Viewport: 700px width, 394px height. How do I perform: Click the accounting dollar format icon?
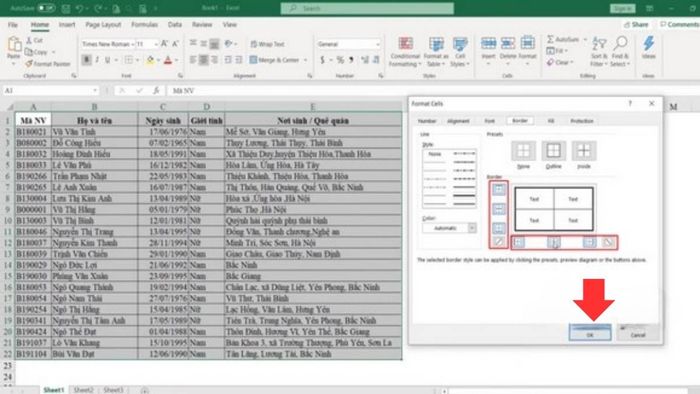point(322,59)
